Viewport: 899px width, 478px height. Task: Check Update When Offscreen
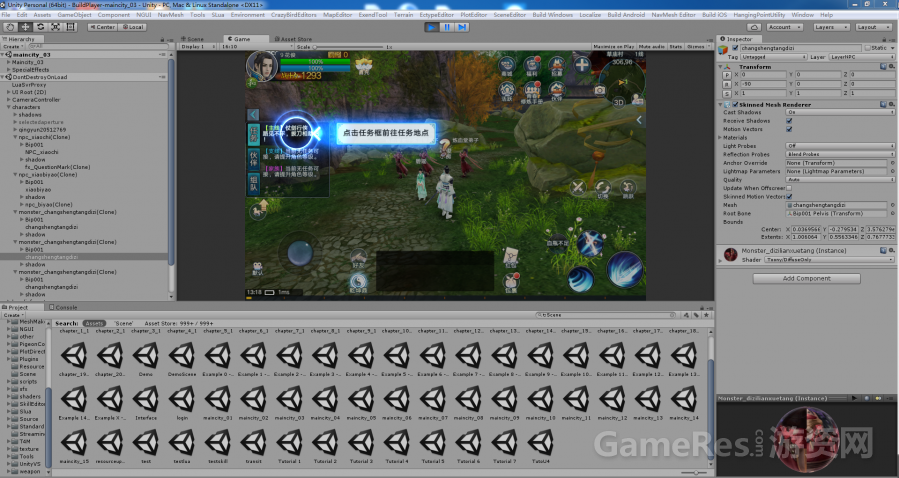point(789,188)
